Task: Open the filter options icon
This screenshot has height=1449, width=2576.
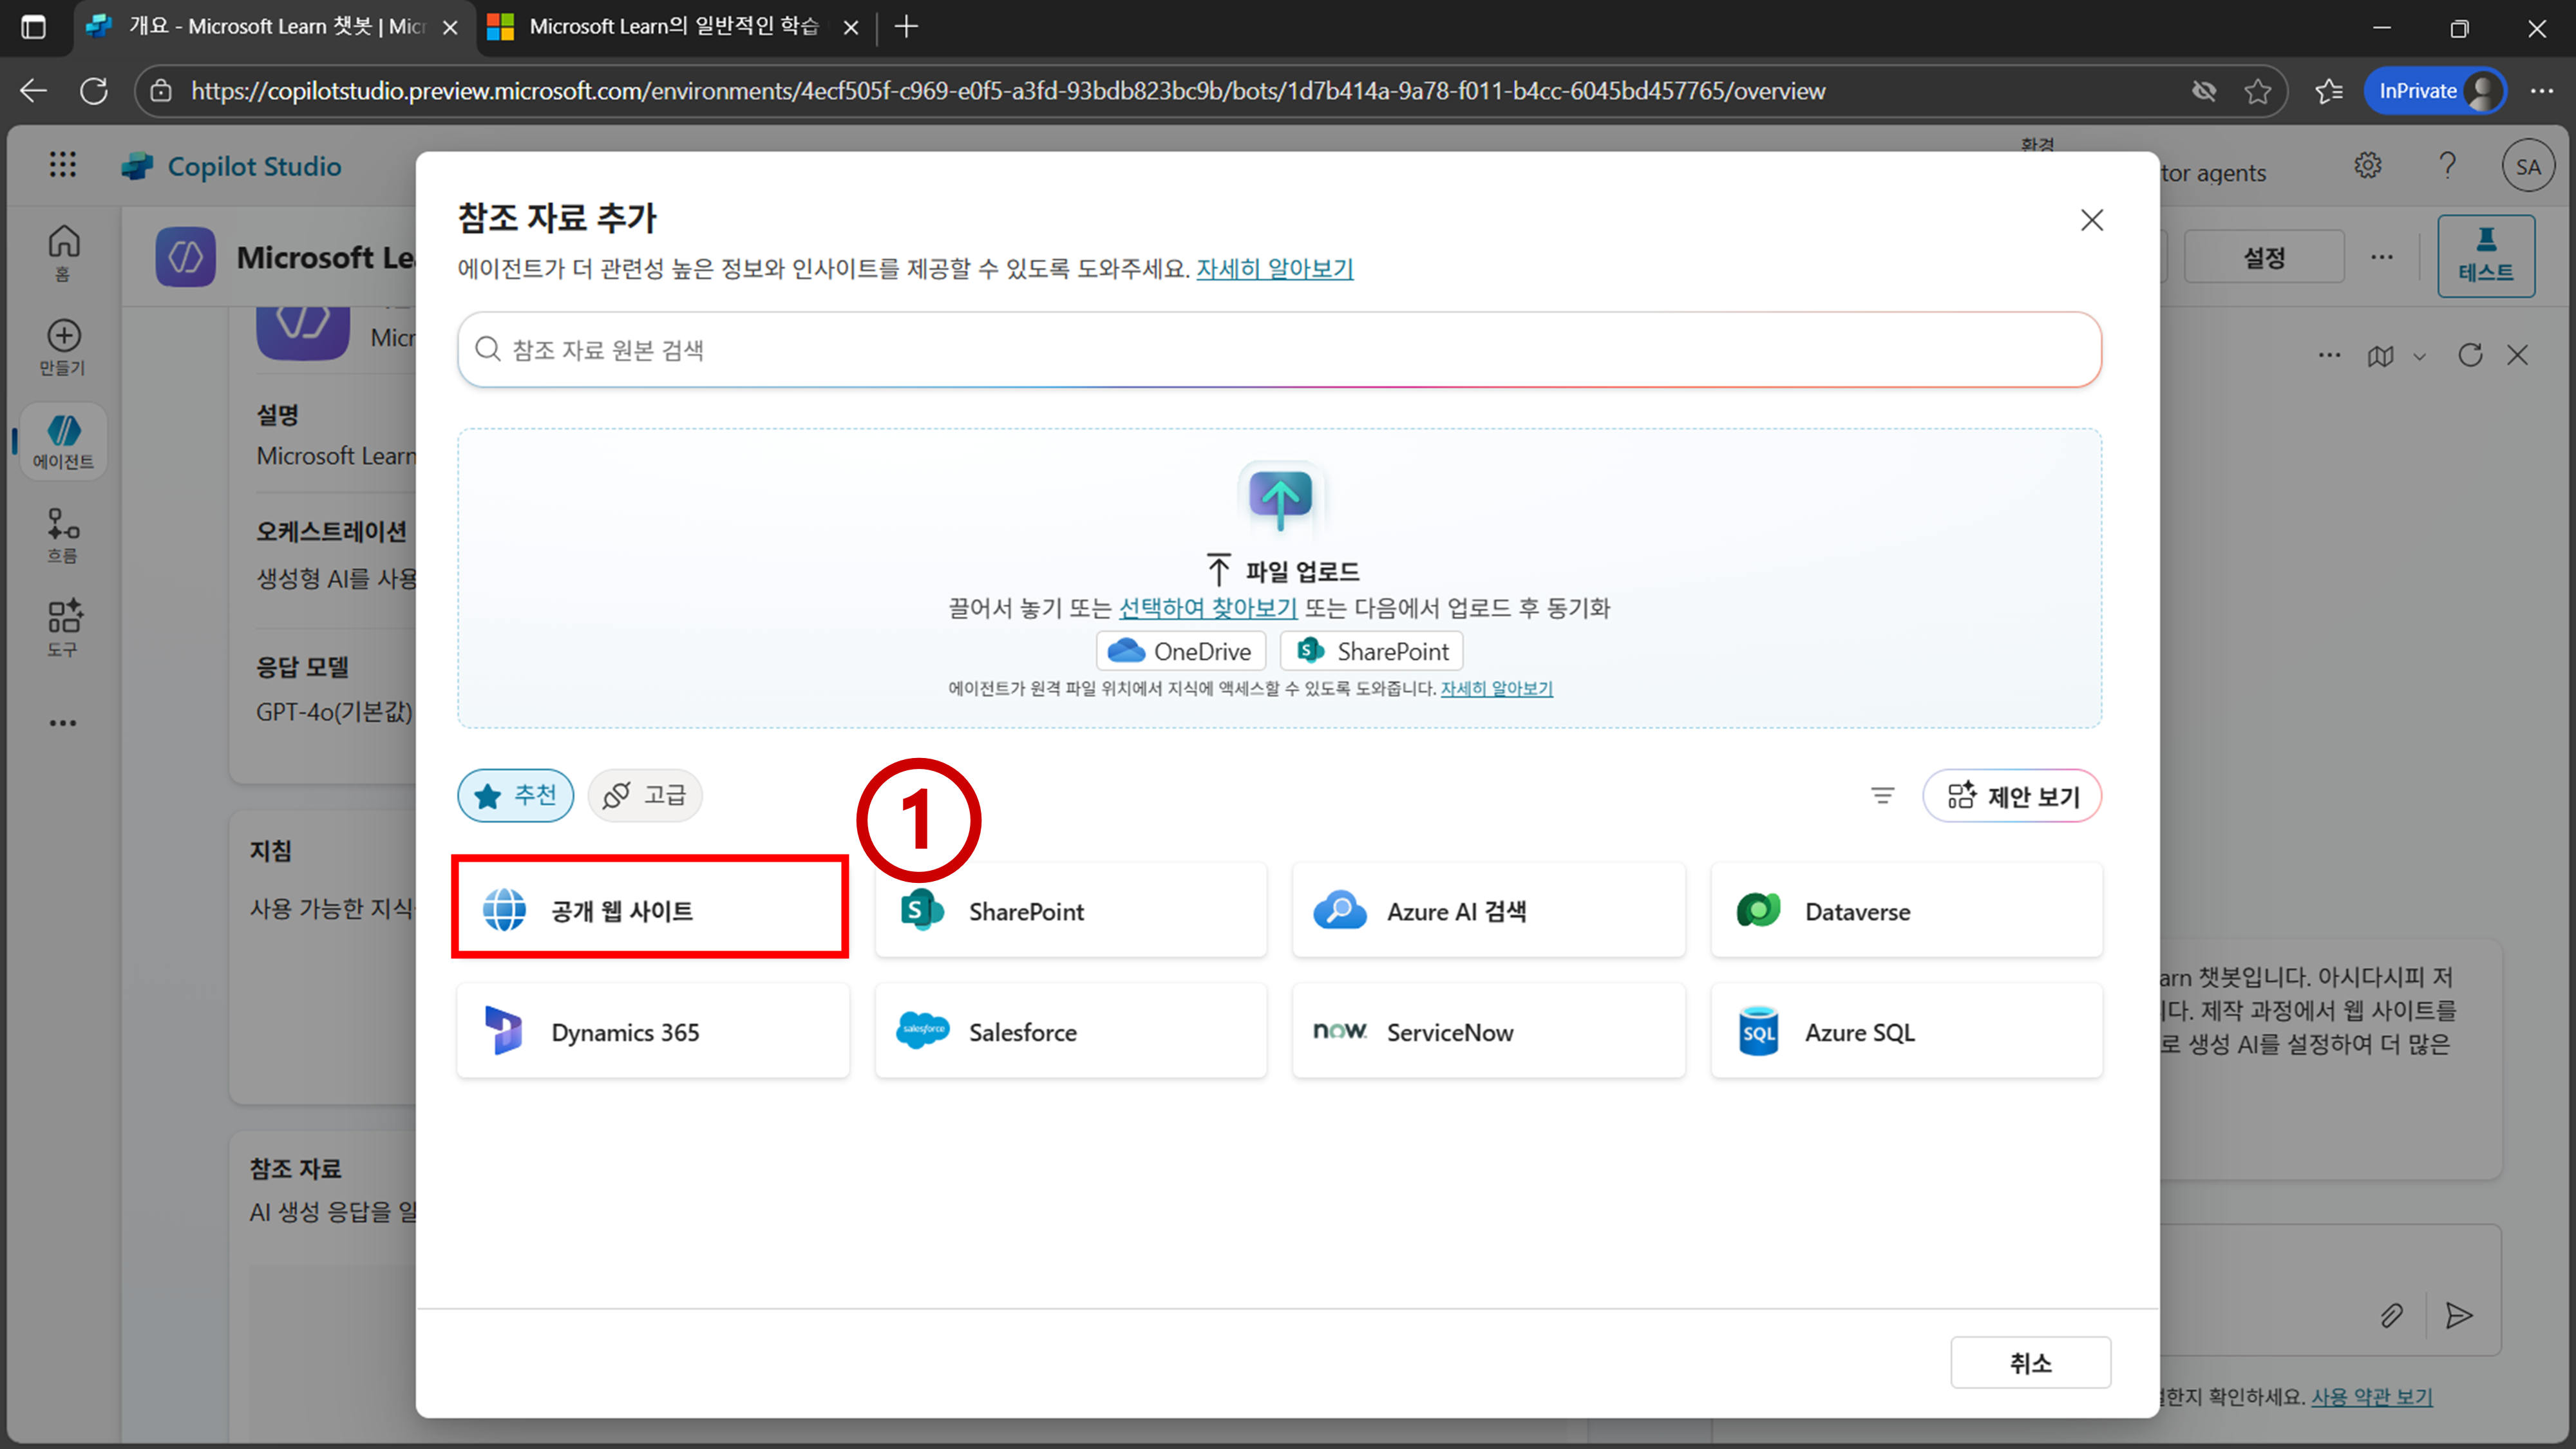Action: tap(1882, 795)
